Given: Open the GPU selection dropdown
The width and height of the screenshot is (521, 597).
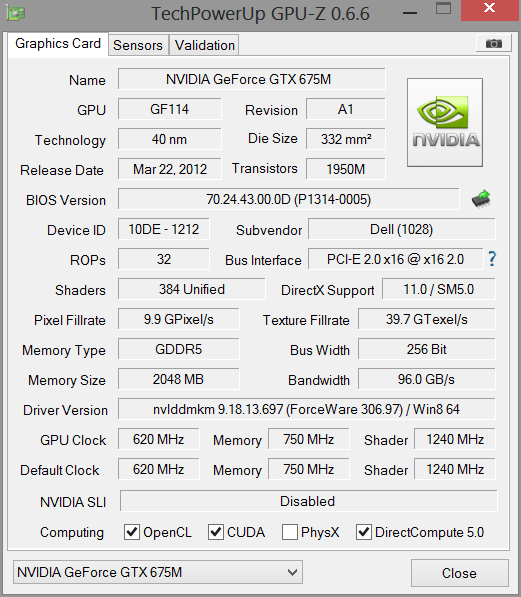Looking at the screenshot, I should [x=158, y=572].
